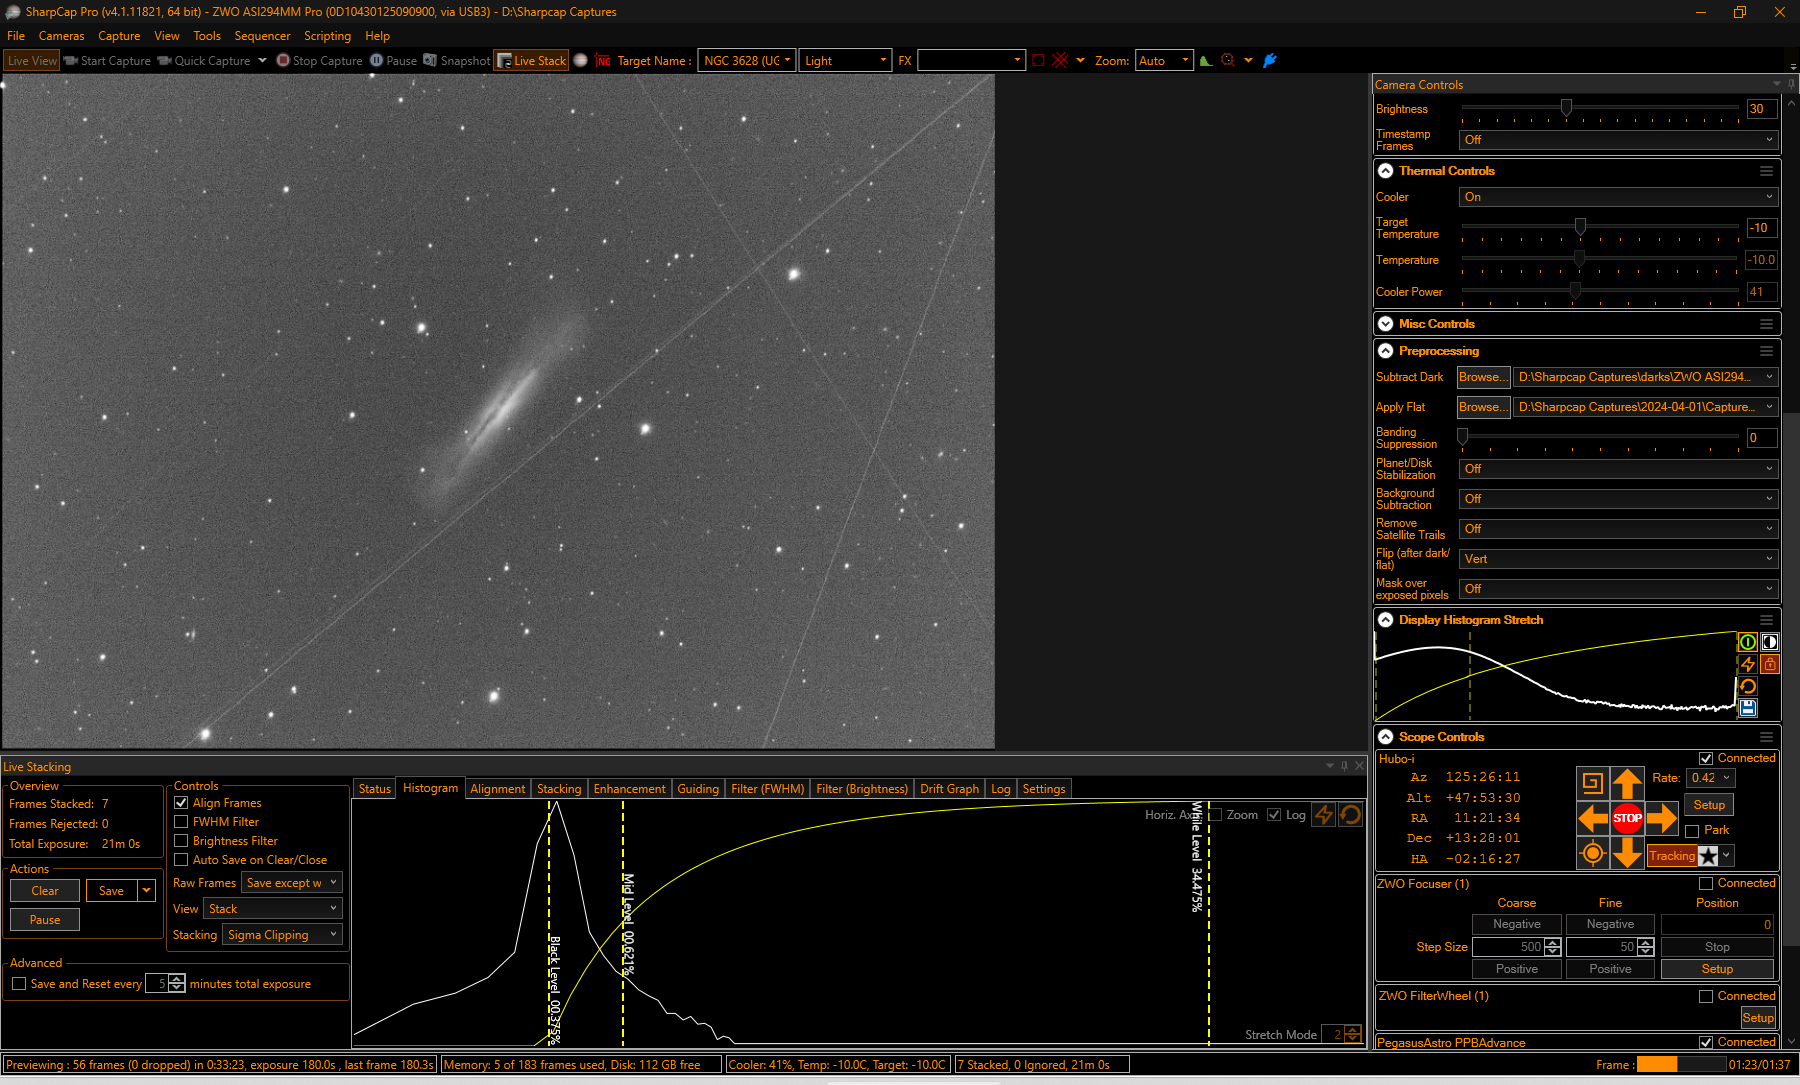1800x1085 pixels.
Task: Toggle ZWO Focuser Connected checkbox
Action: pos(1706,884)
